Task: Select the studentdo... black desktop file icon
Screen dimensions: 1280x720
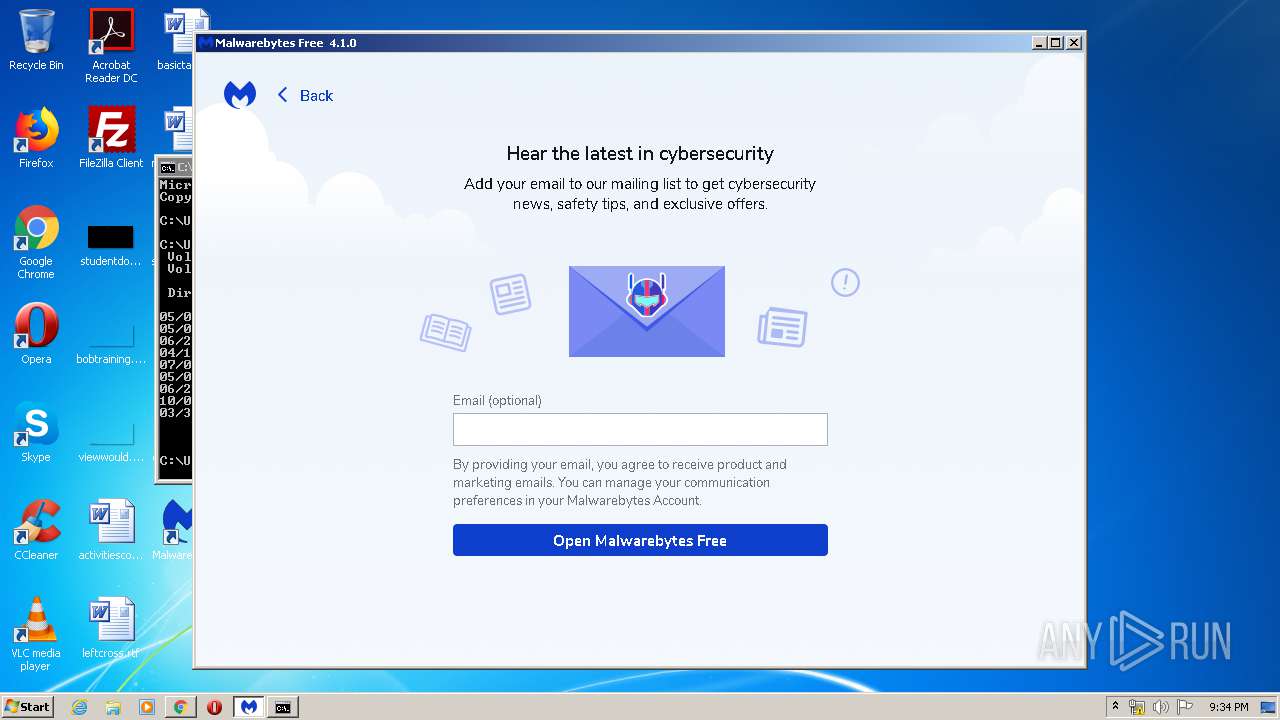Action: coord(111,245)
